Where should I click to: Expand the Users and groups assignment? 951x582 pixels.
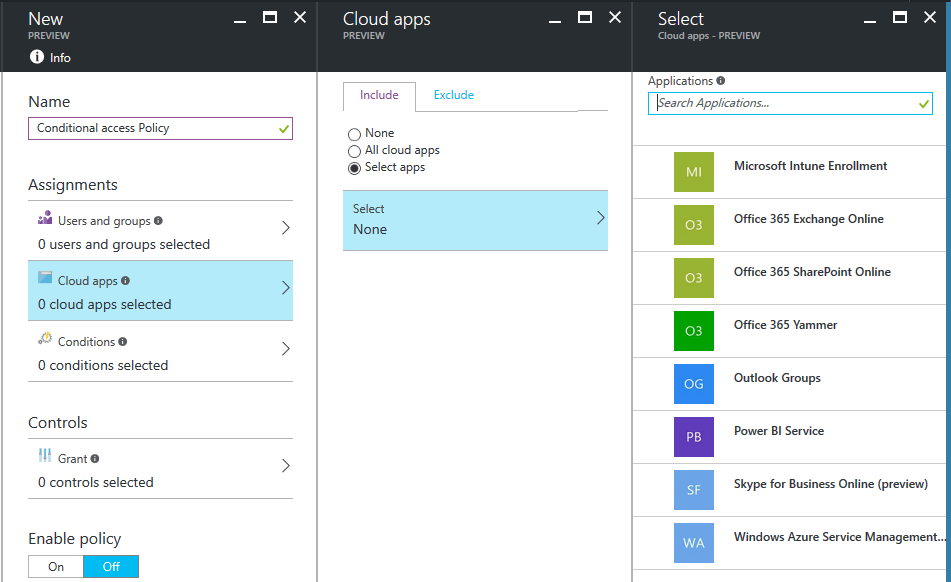[x=160, y=230]
